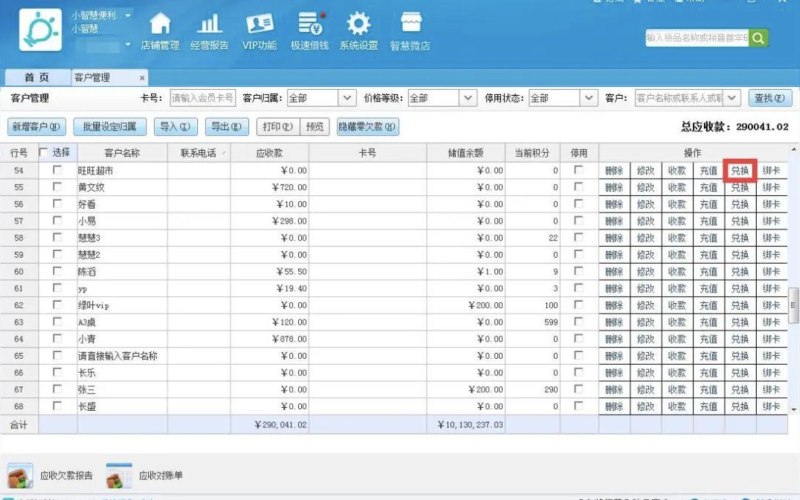
Task: Select customer name cell 长乐
Action: point(122,372)
